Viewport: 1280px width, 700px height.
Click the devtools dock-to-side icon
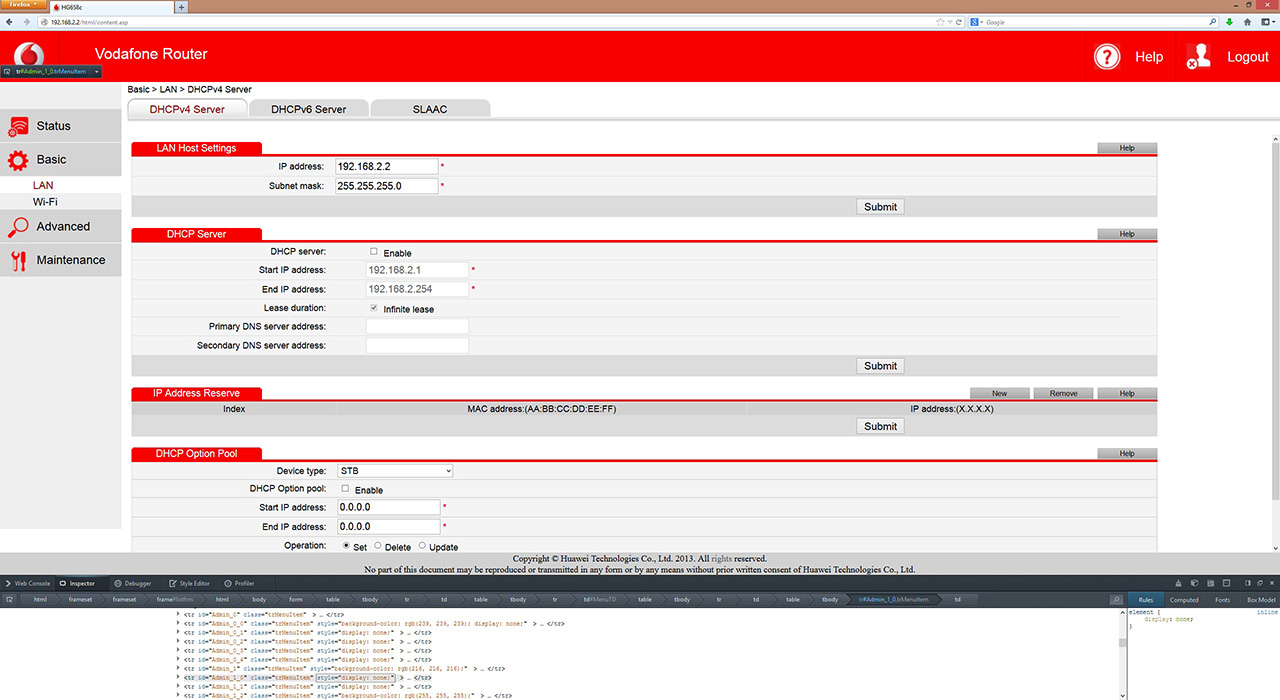click(x=1247, y=583)
